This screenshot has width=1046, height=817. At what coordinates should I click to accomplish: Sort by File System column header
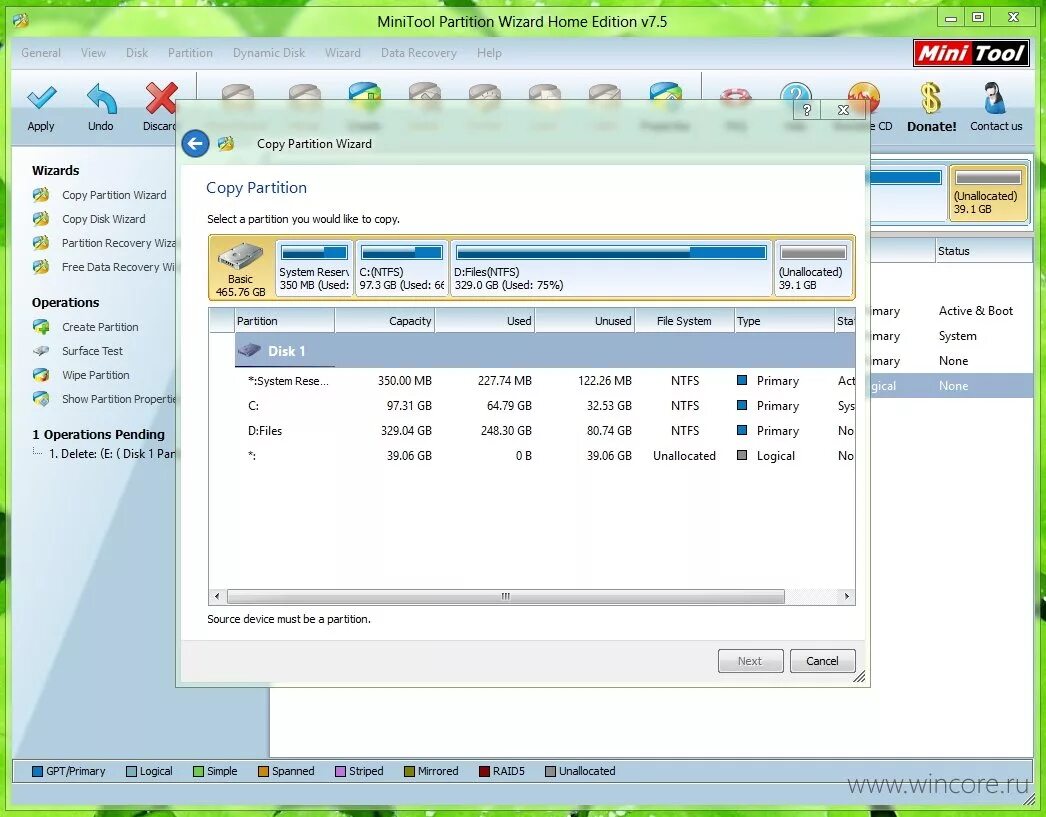tap(684, 321)
